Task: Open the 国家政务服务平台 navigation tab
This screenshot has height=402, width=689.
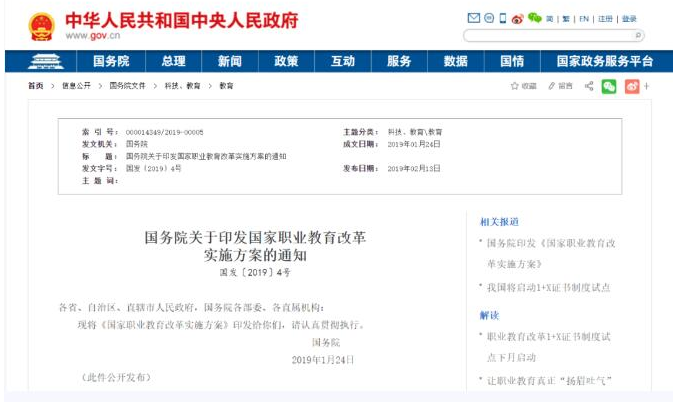Action: coord(605,61)
